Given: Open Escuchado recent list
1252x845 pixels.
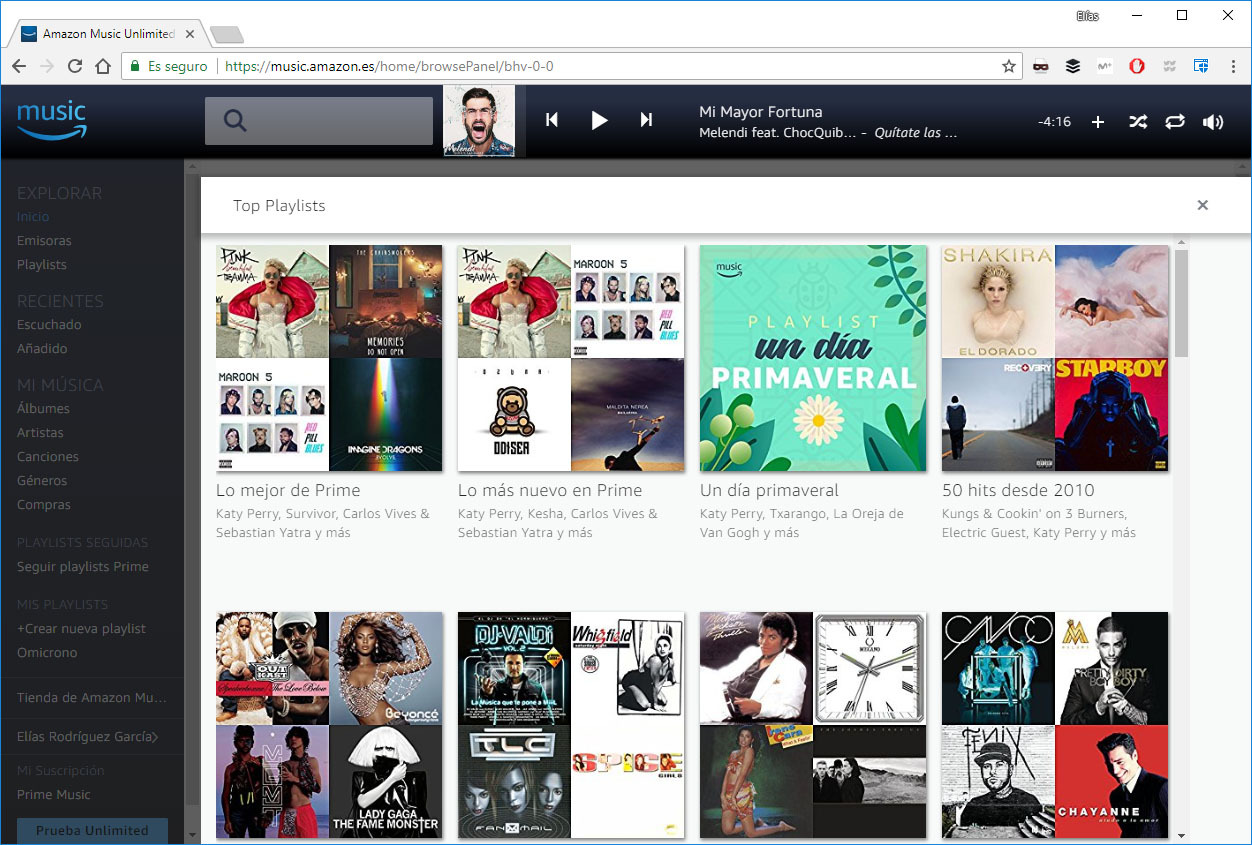Looking at the screenshot, I should click(49, 324).
